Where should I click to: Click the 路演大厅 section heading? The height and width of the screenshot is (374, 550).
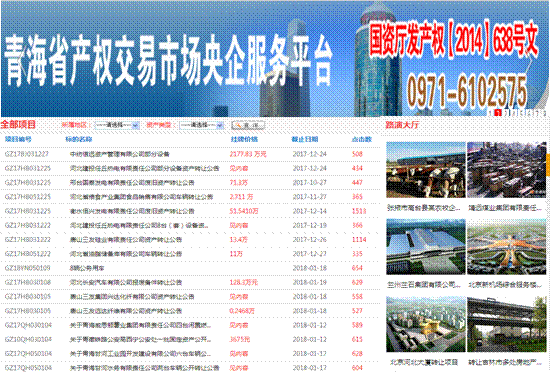[x=402, y=125]
